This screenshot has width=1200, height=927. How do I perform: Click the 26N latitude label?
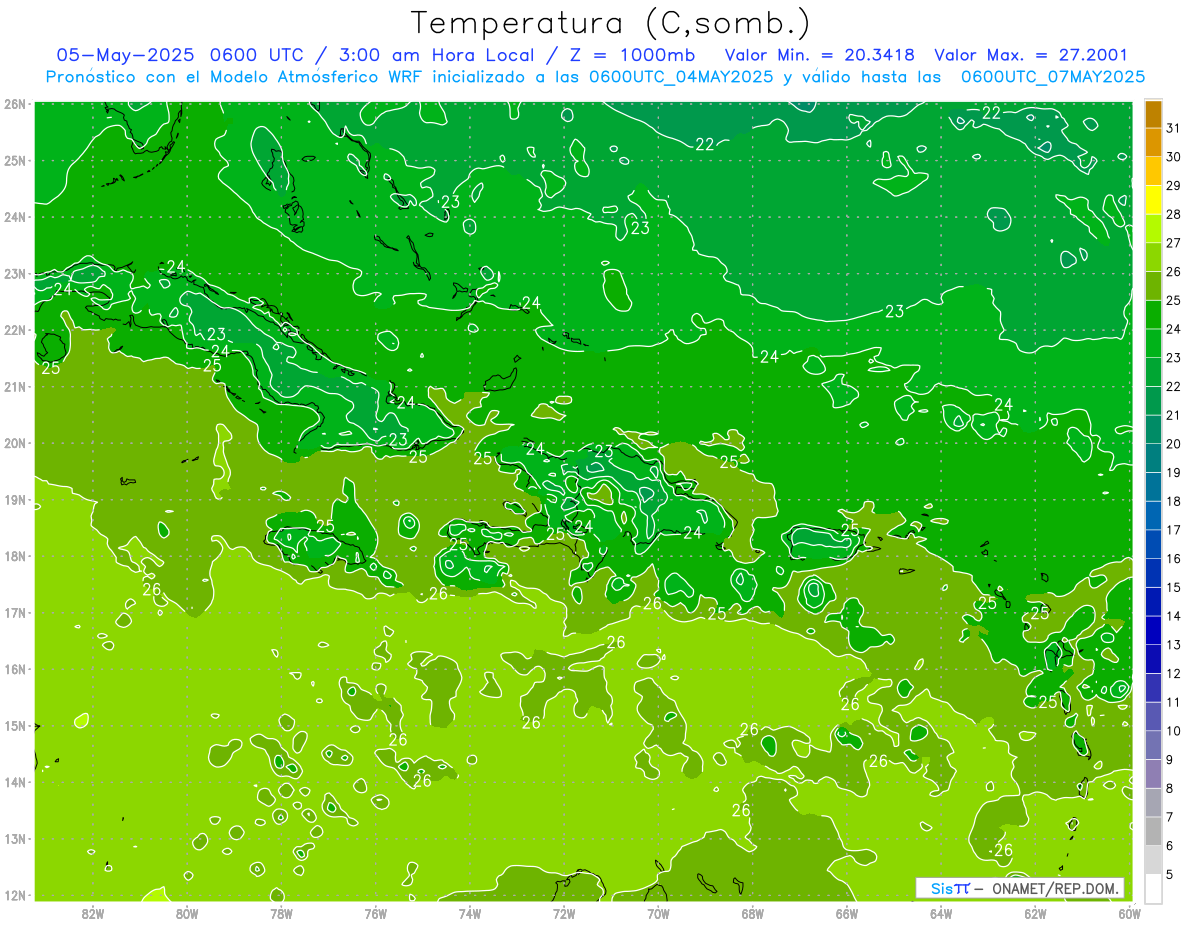point(14,104)
